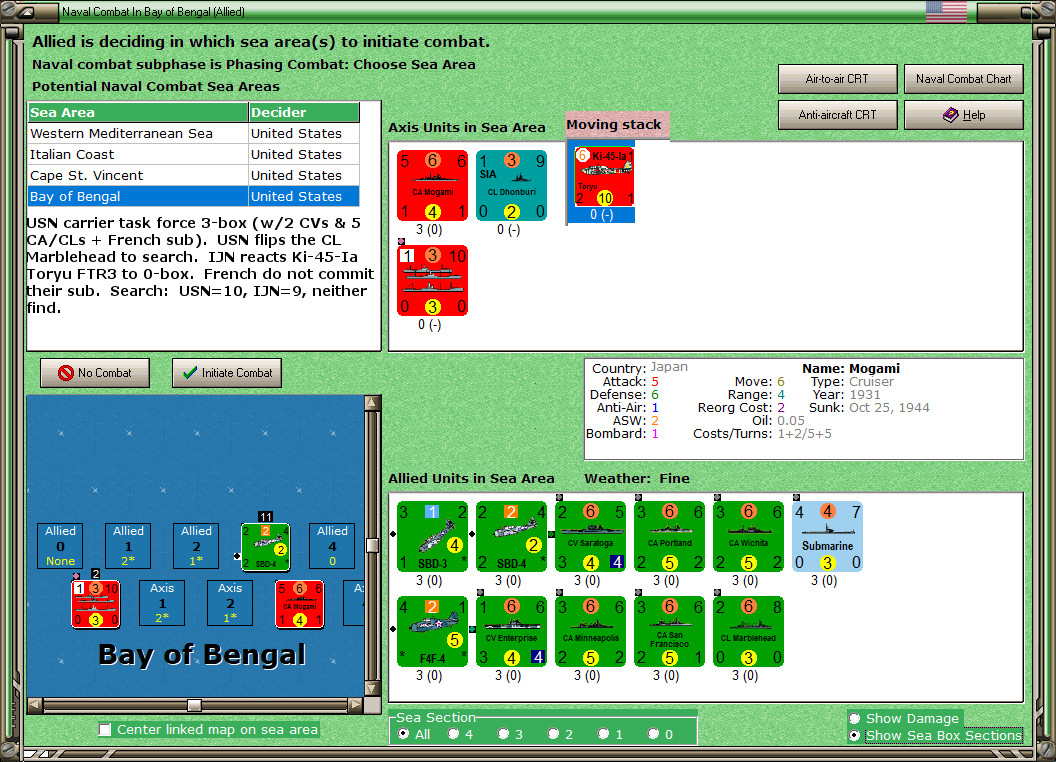Viewport: 1056px width, 762px height.
Task: Click the Allied 2 sea box on map
Action: tap(196, 546)
